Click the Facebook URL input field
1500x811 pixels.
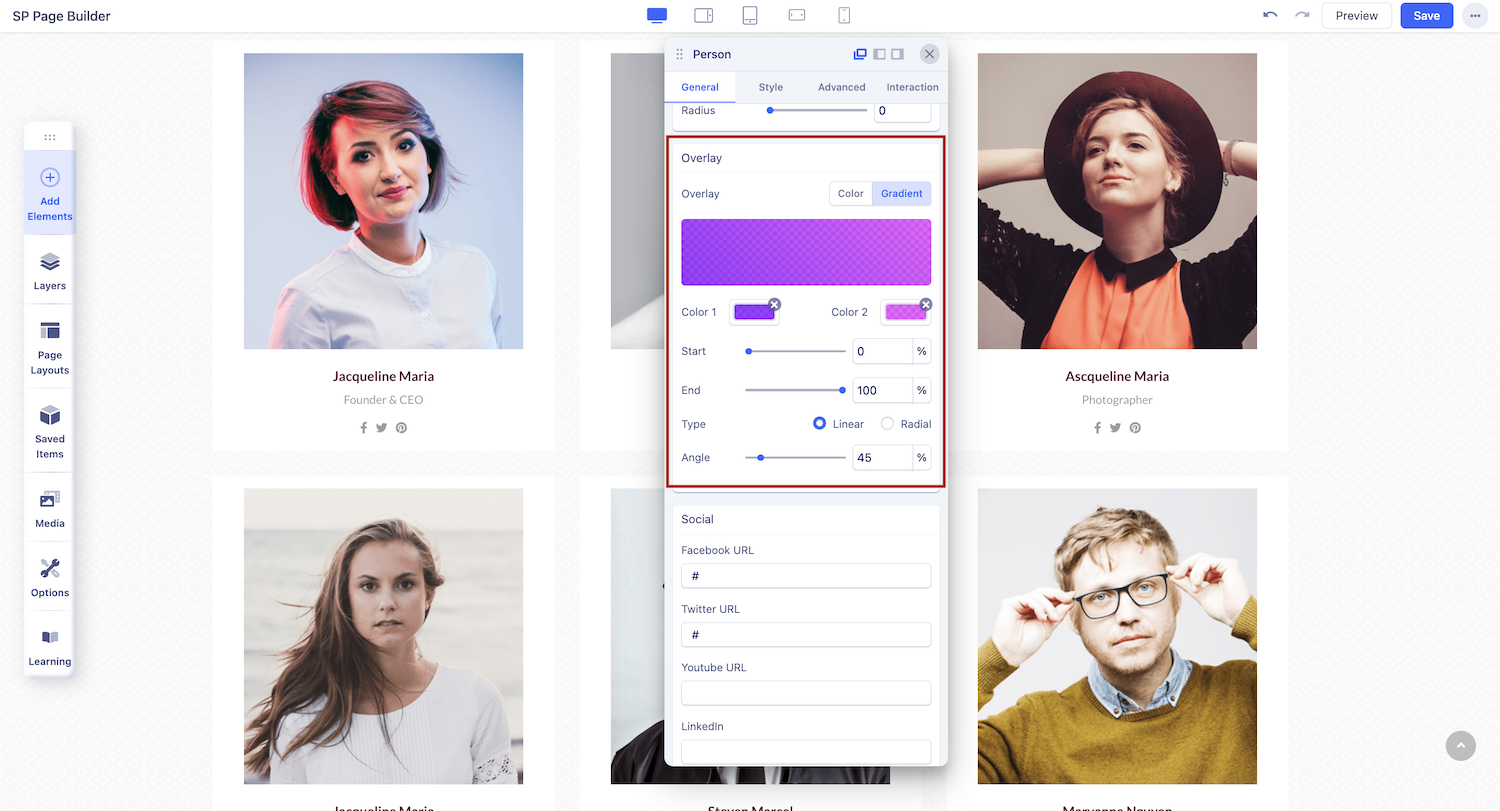tap(805, 576)
